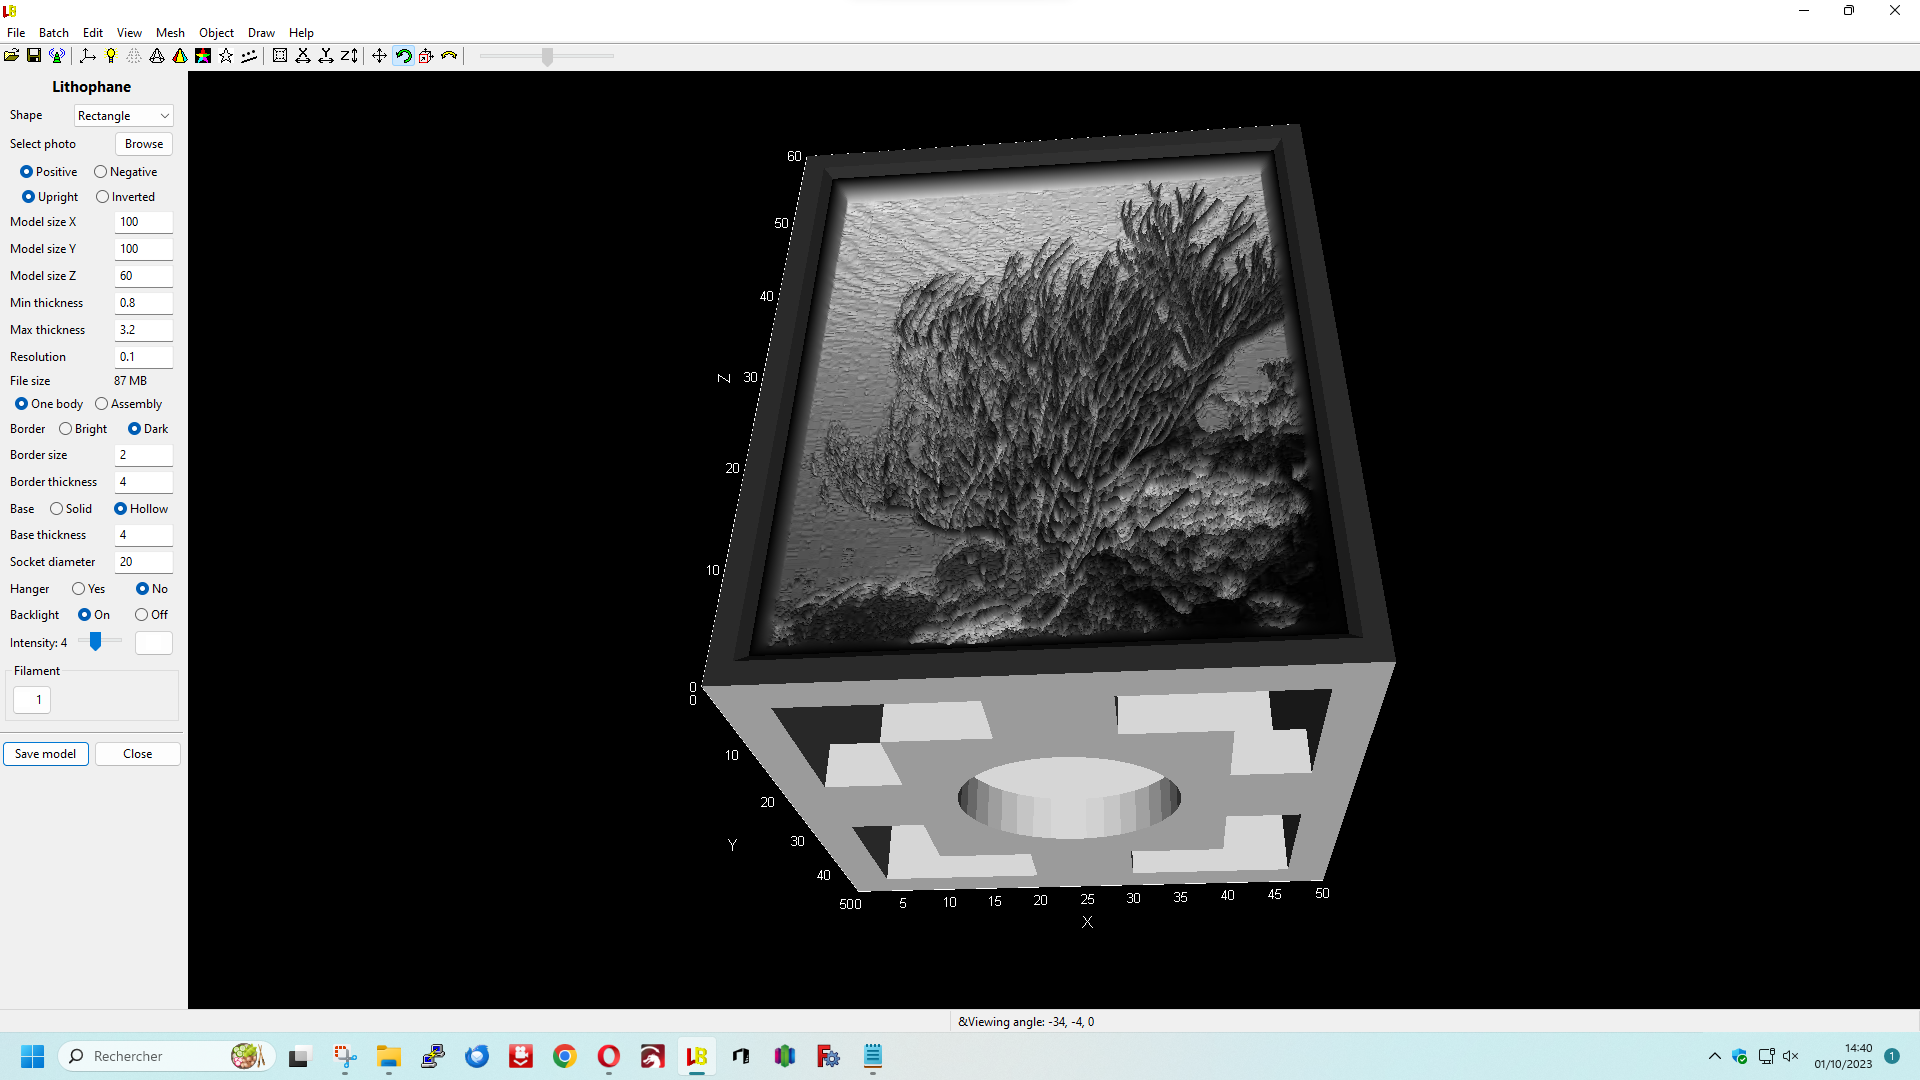Click the Intensity slider handle
The height and width of the screenshot is (1080, 1920).
96,642
